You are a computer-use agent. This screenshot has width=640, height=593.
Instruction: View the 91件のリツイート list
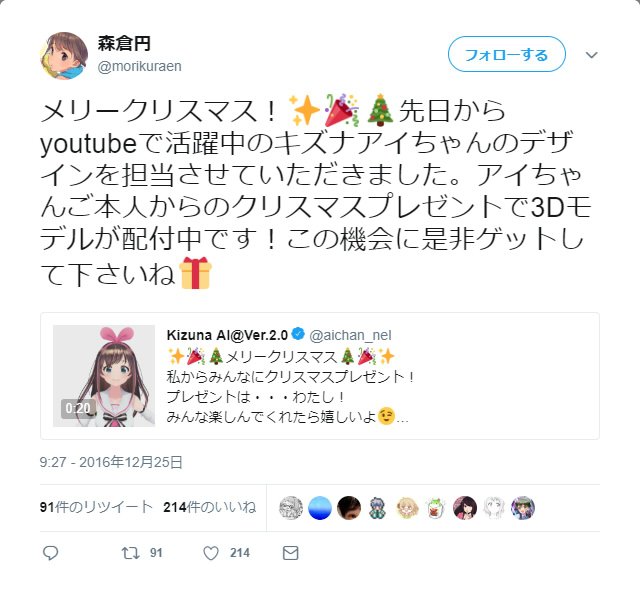(x=96, y=507)
